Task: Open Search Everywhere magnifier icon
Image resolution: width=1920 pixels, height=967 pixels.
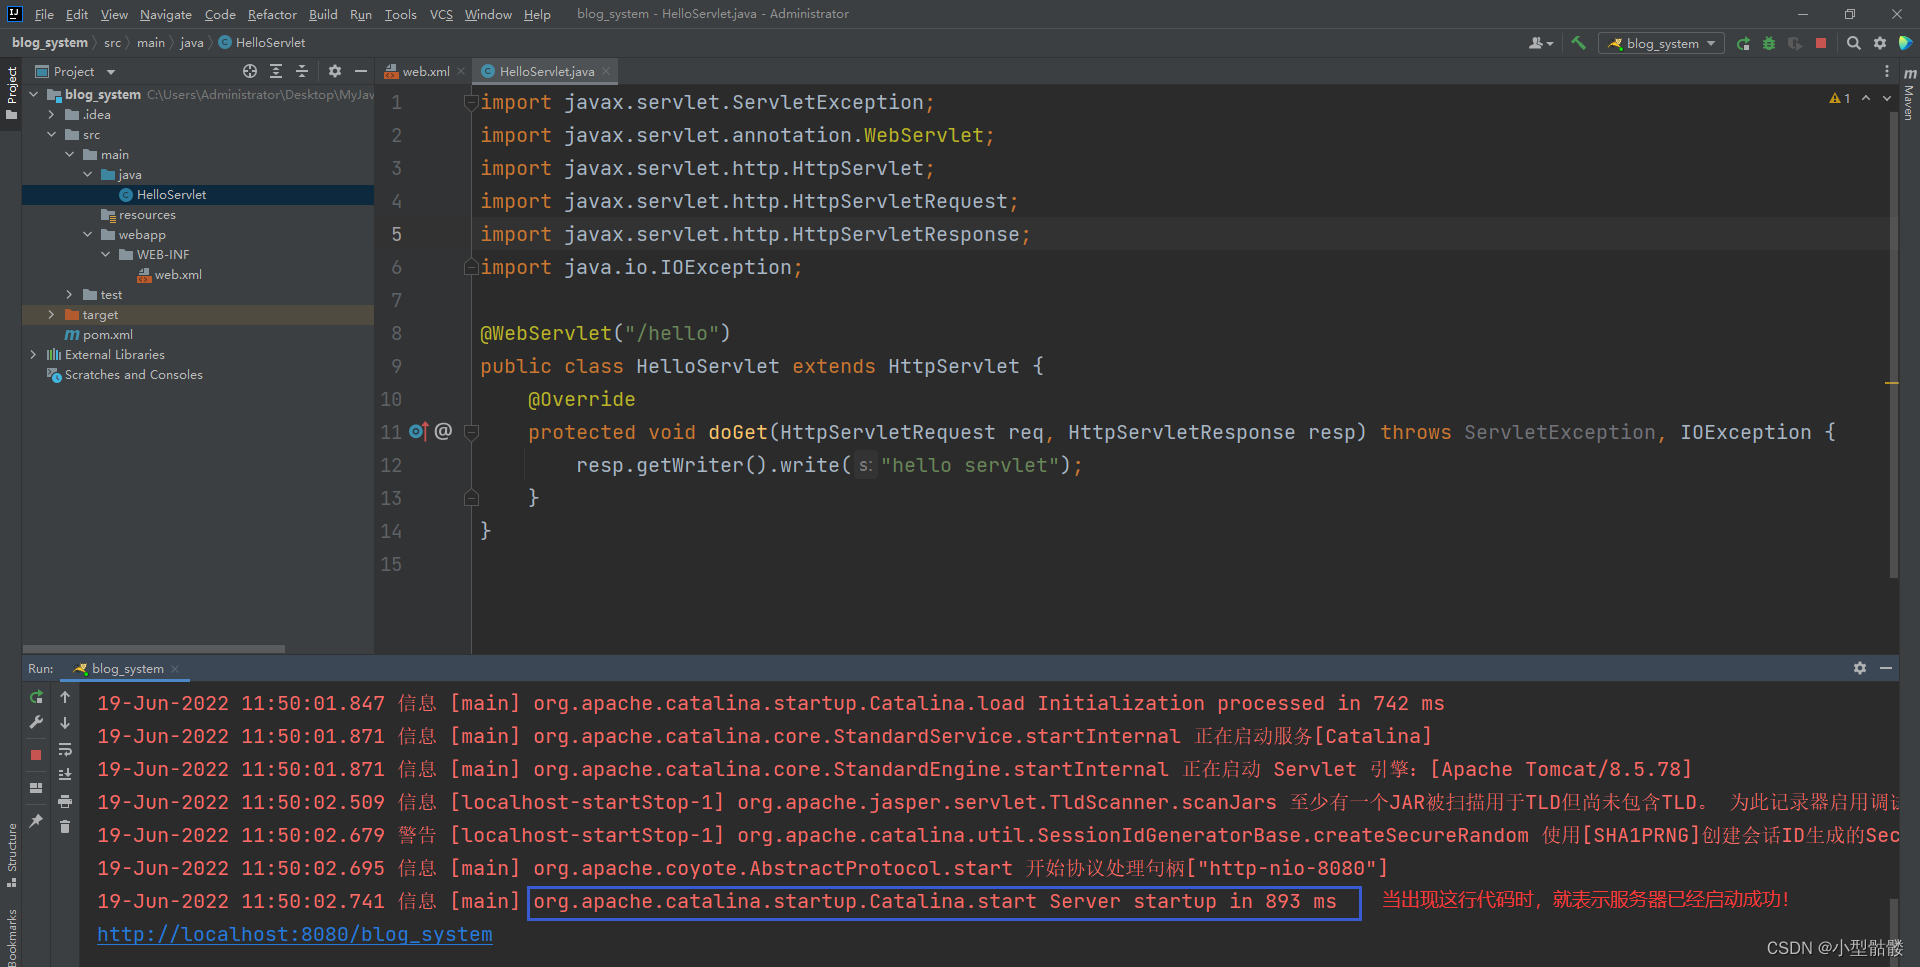Action: click(1853, 43)
